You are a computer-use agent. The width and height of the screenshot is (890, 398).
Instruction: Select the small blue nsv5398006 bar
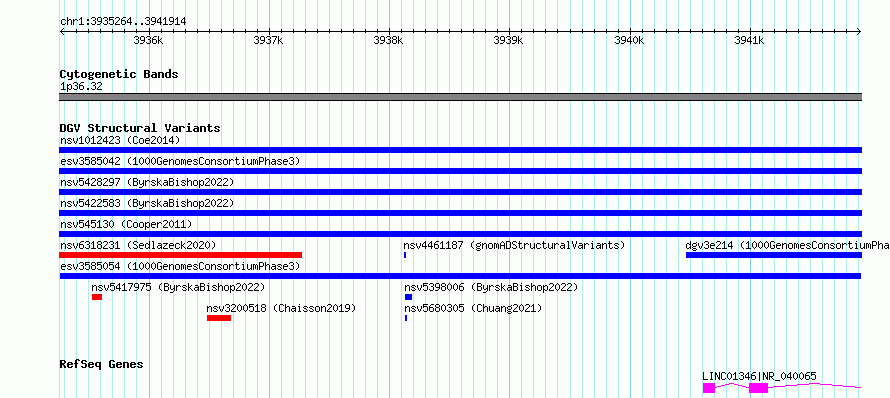point(408,297)
